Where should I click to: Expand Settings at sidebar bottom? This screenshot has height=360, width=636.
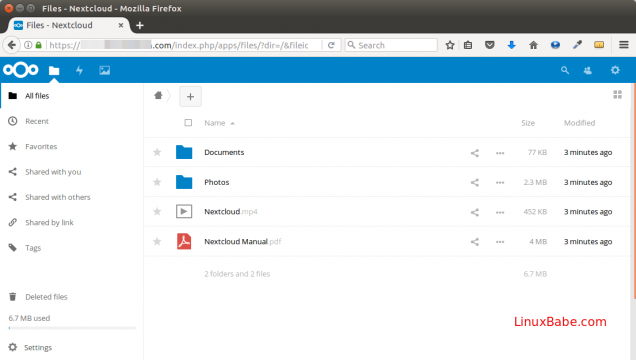(72, 347)
